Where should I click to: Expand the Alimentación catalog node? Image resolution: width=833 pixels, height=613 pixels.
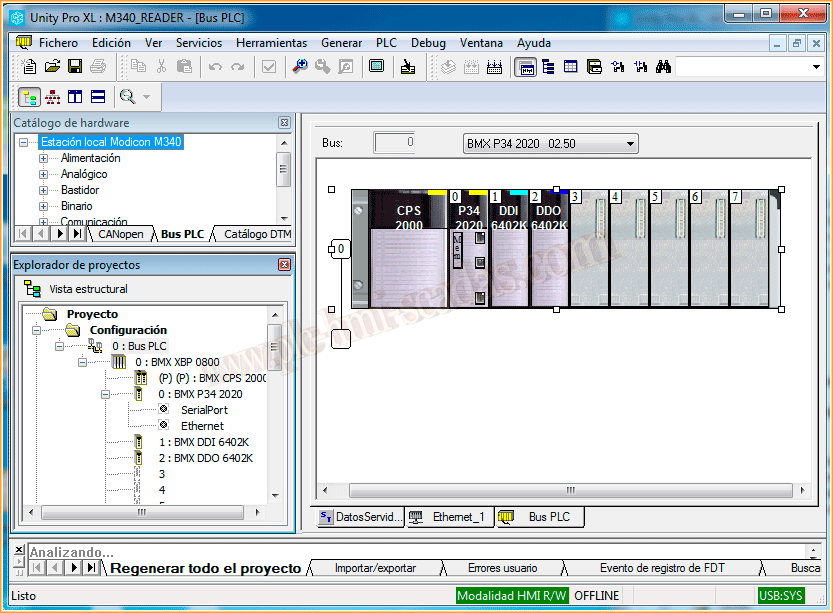click(x=43, y=158)
